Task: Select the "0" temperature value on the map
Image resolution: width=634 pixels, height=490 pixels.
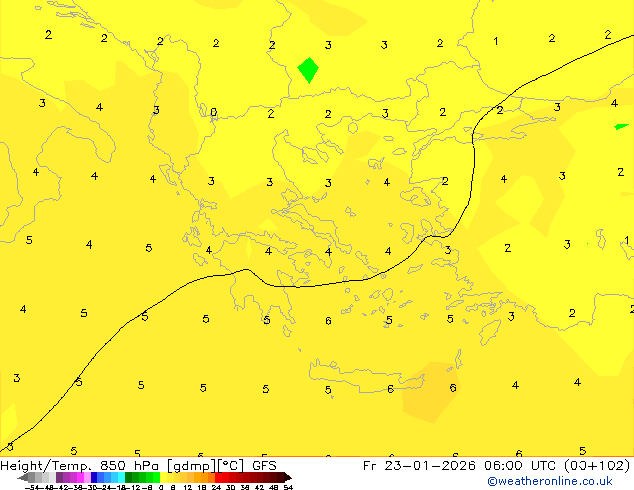Action: (213, 112)
